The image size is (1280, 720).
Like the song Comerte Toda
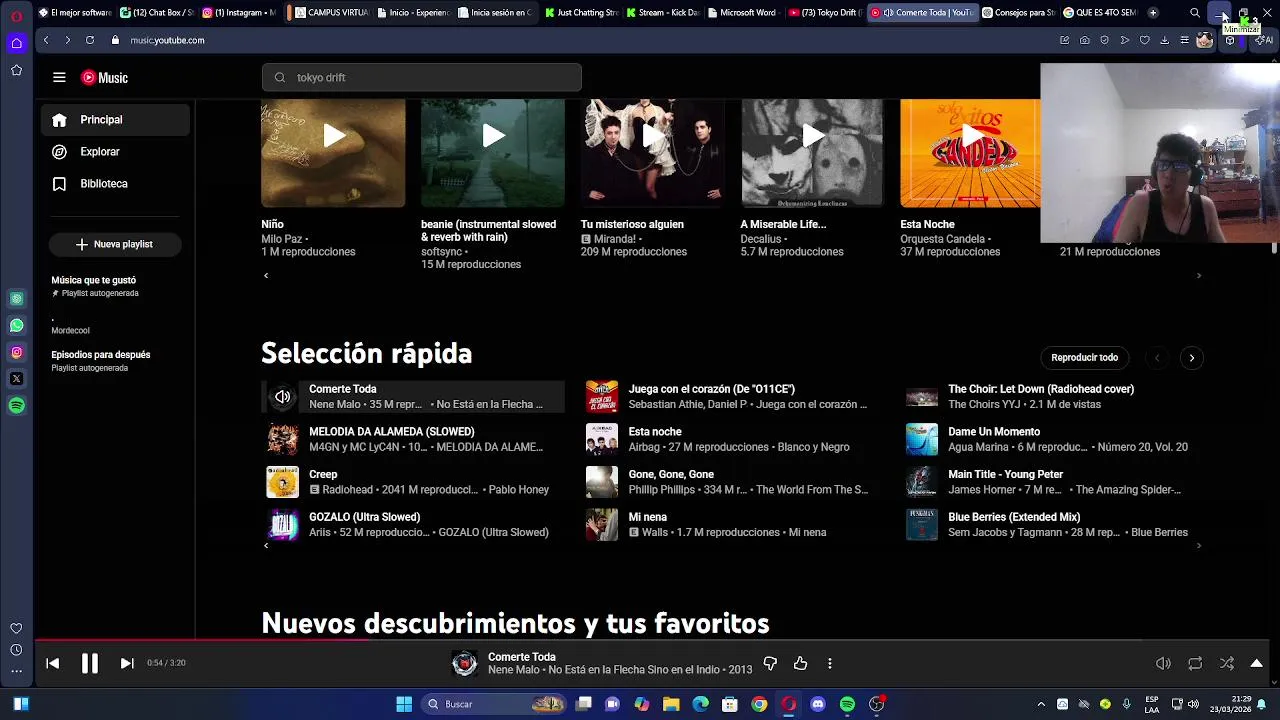[x=800, y=663]
